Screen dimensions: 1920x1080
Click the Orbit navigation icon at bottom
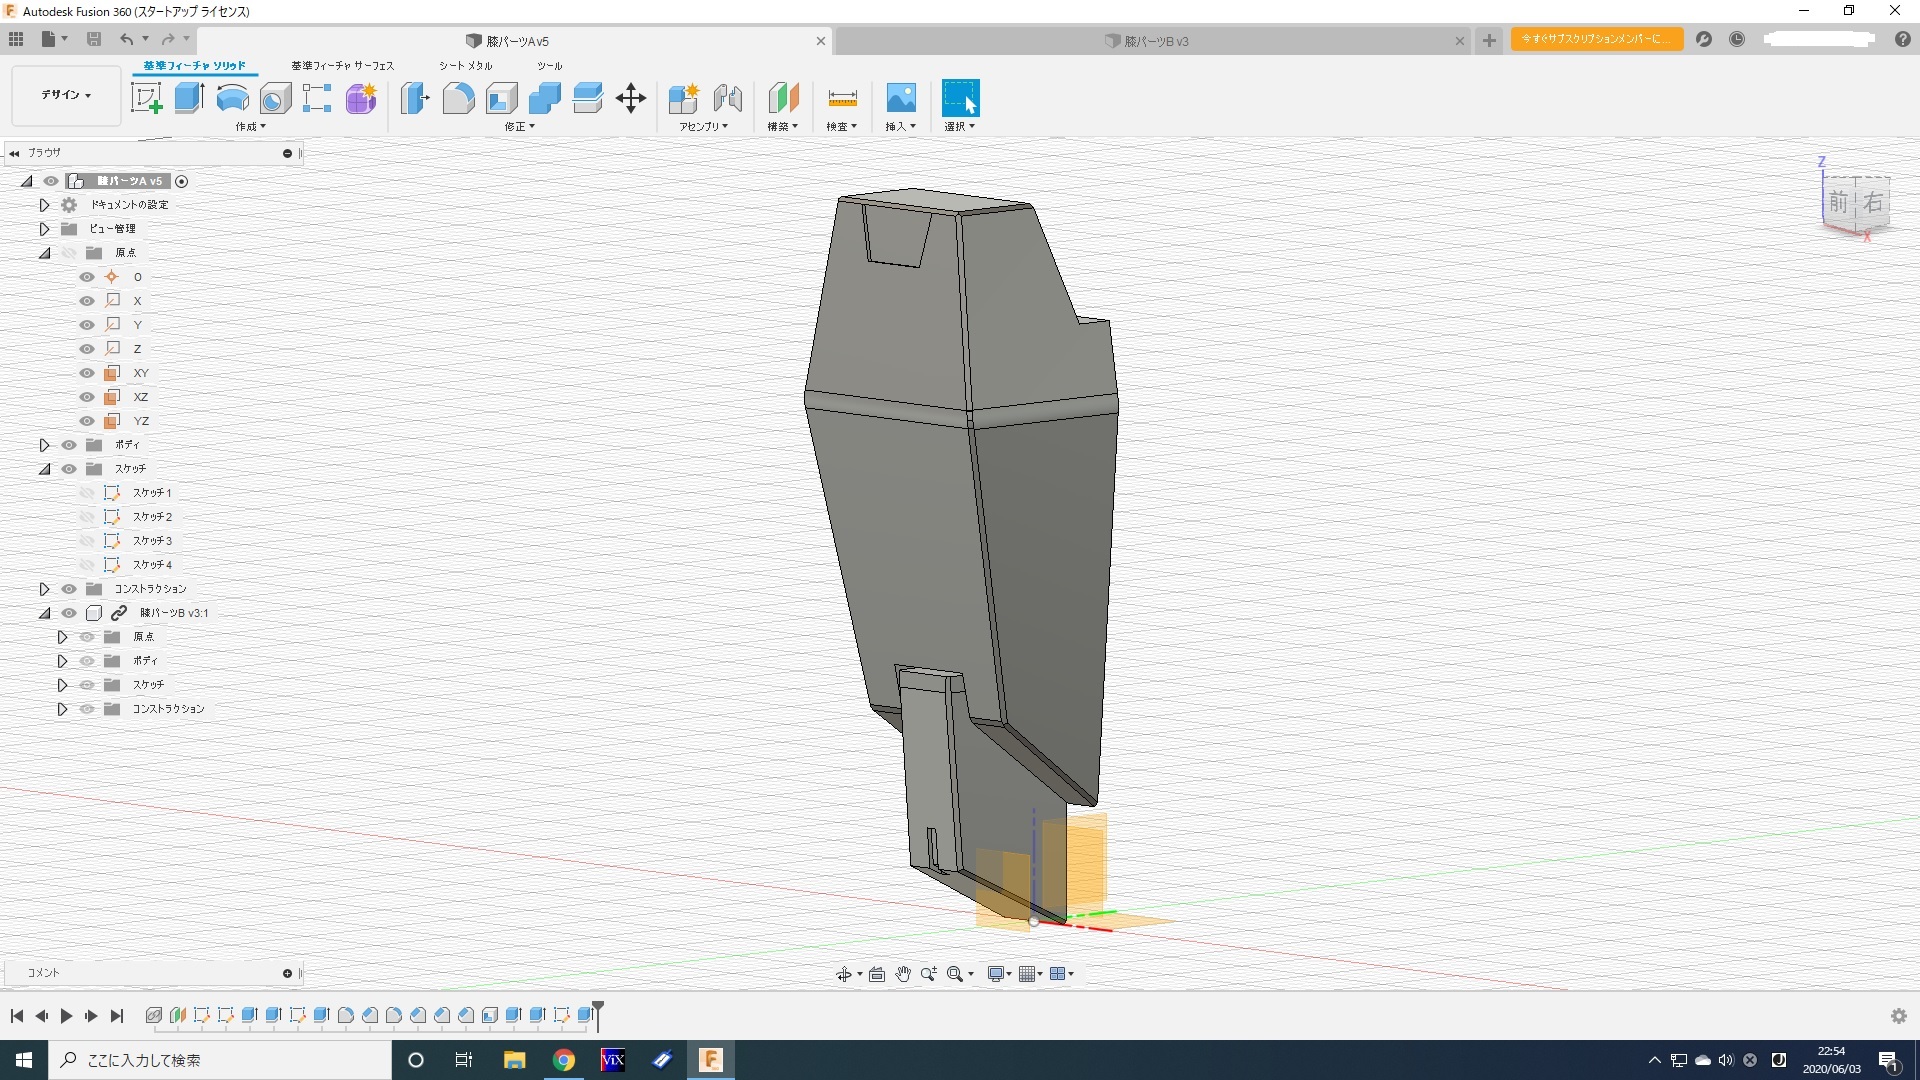(843, 974)
